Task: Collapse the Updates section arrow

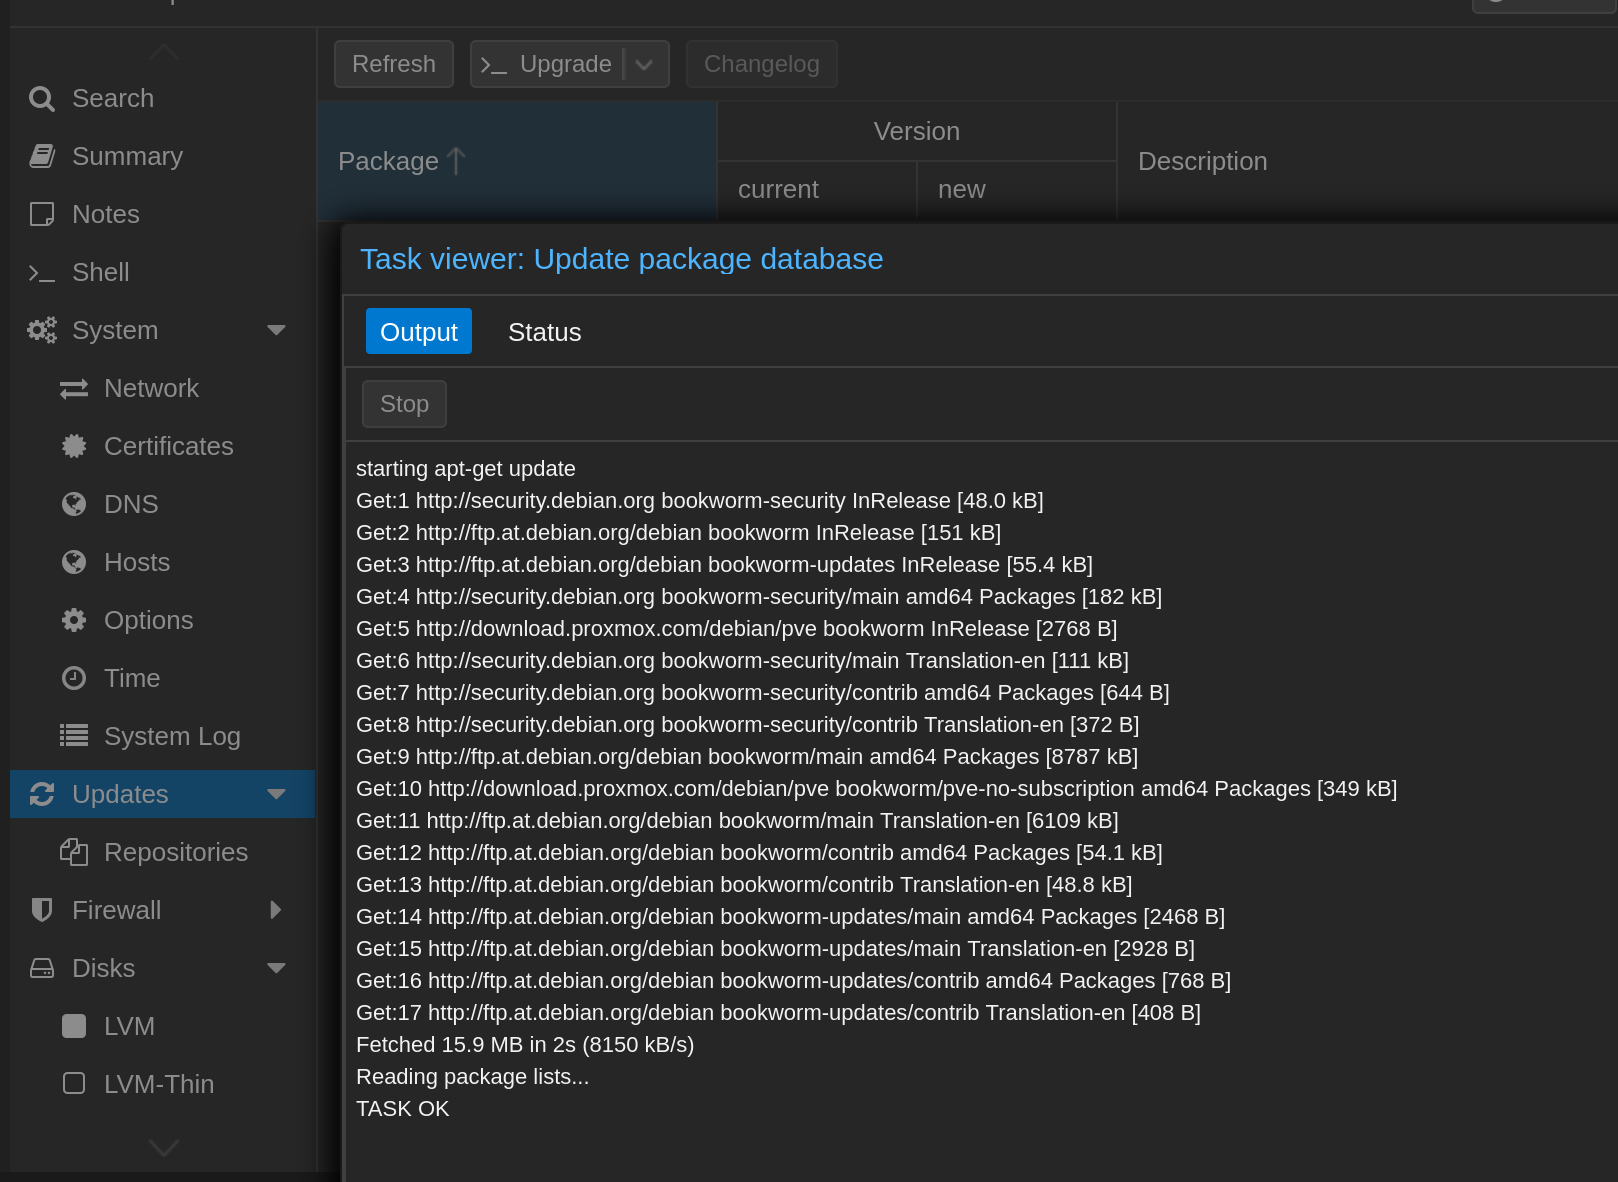Action: (x=277, y=795)
